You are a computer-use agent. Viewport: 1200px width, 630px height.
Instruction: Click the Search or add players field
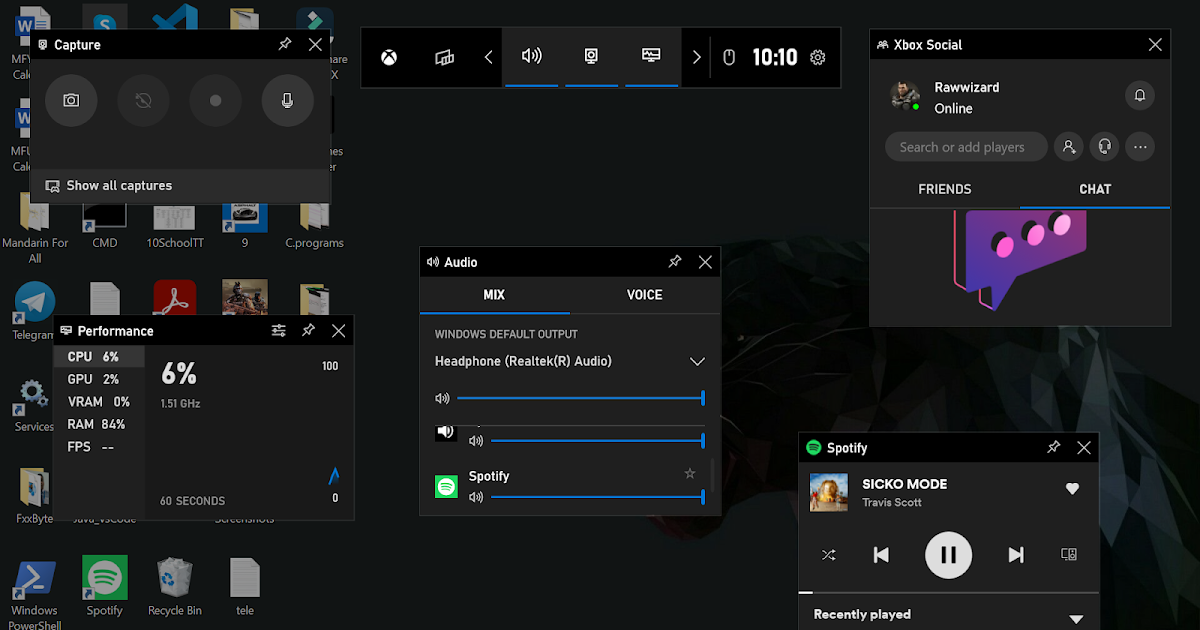point(963,146)
